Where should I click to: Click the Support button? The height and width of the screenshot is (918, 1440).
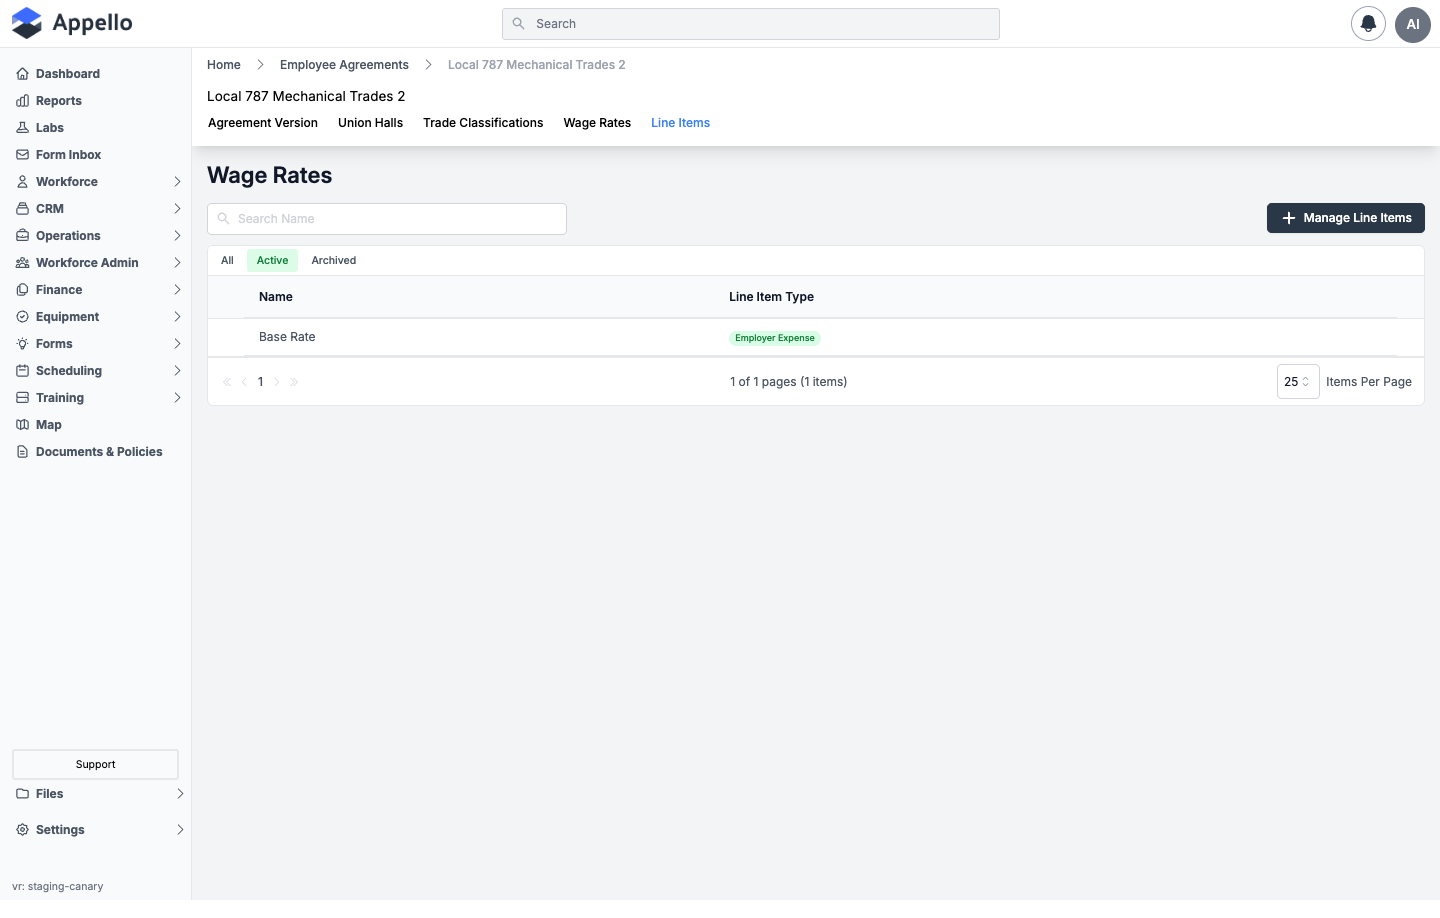[95, 764]
